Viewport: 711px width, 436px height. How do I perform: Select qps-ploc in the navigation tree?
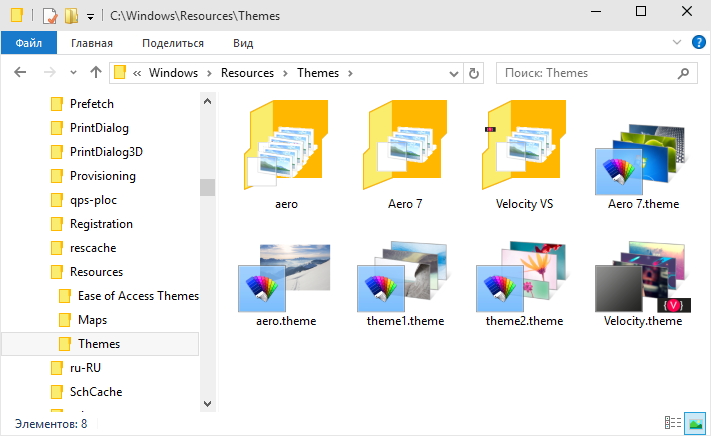pos(93,200)
